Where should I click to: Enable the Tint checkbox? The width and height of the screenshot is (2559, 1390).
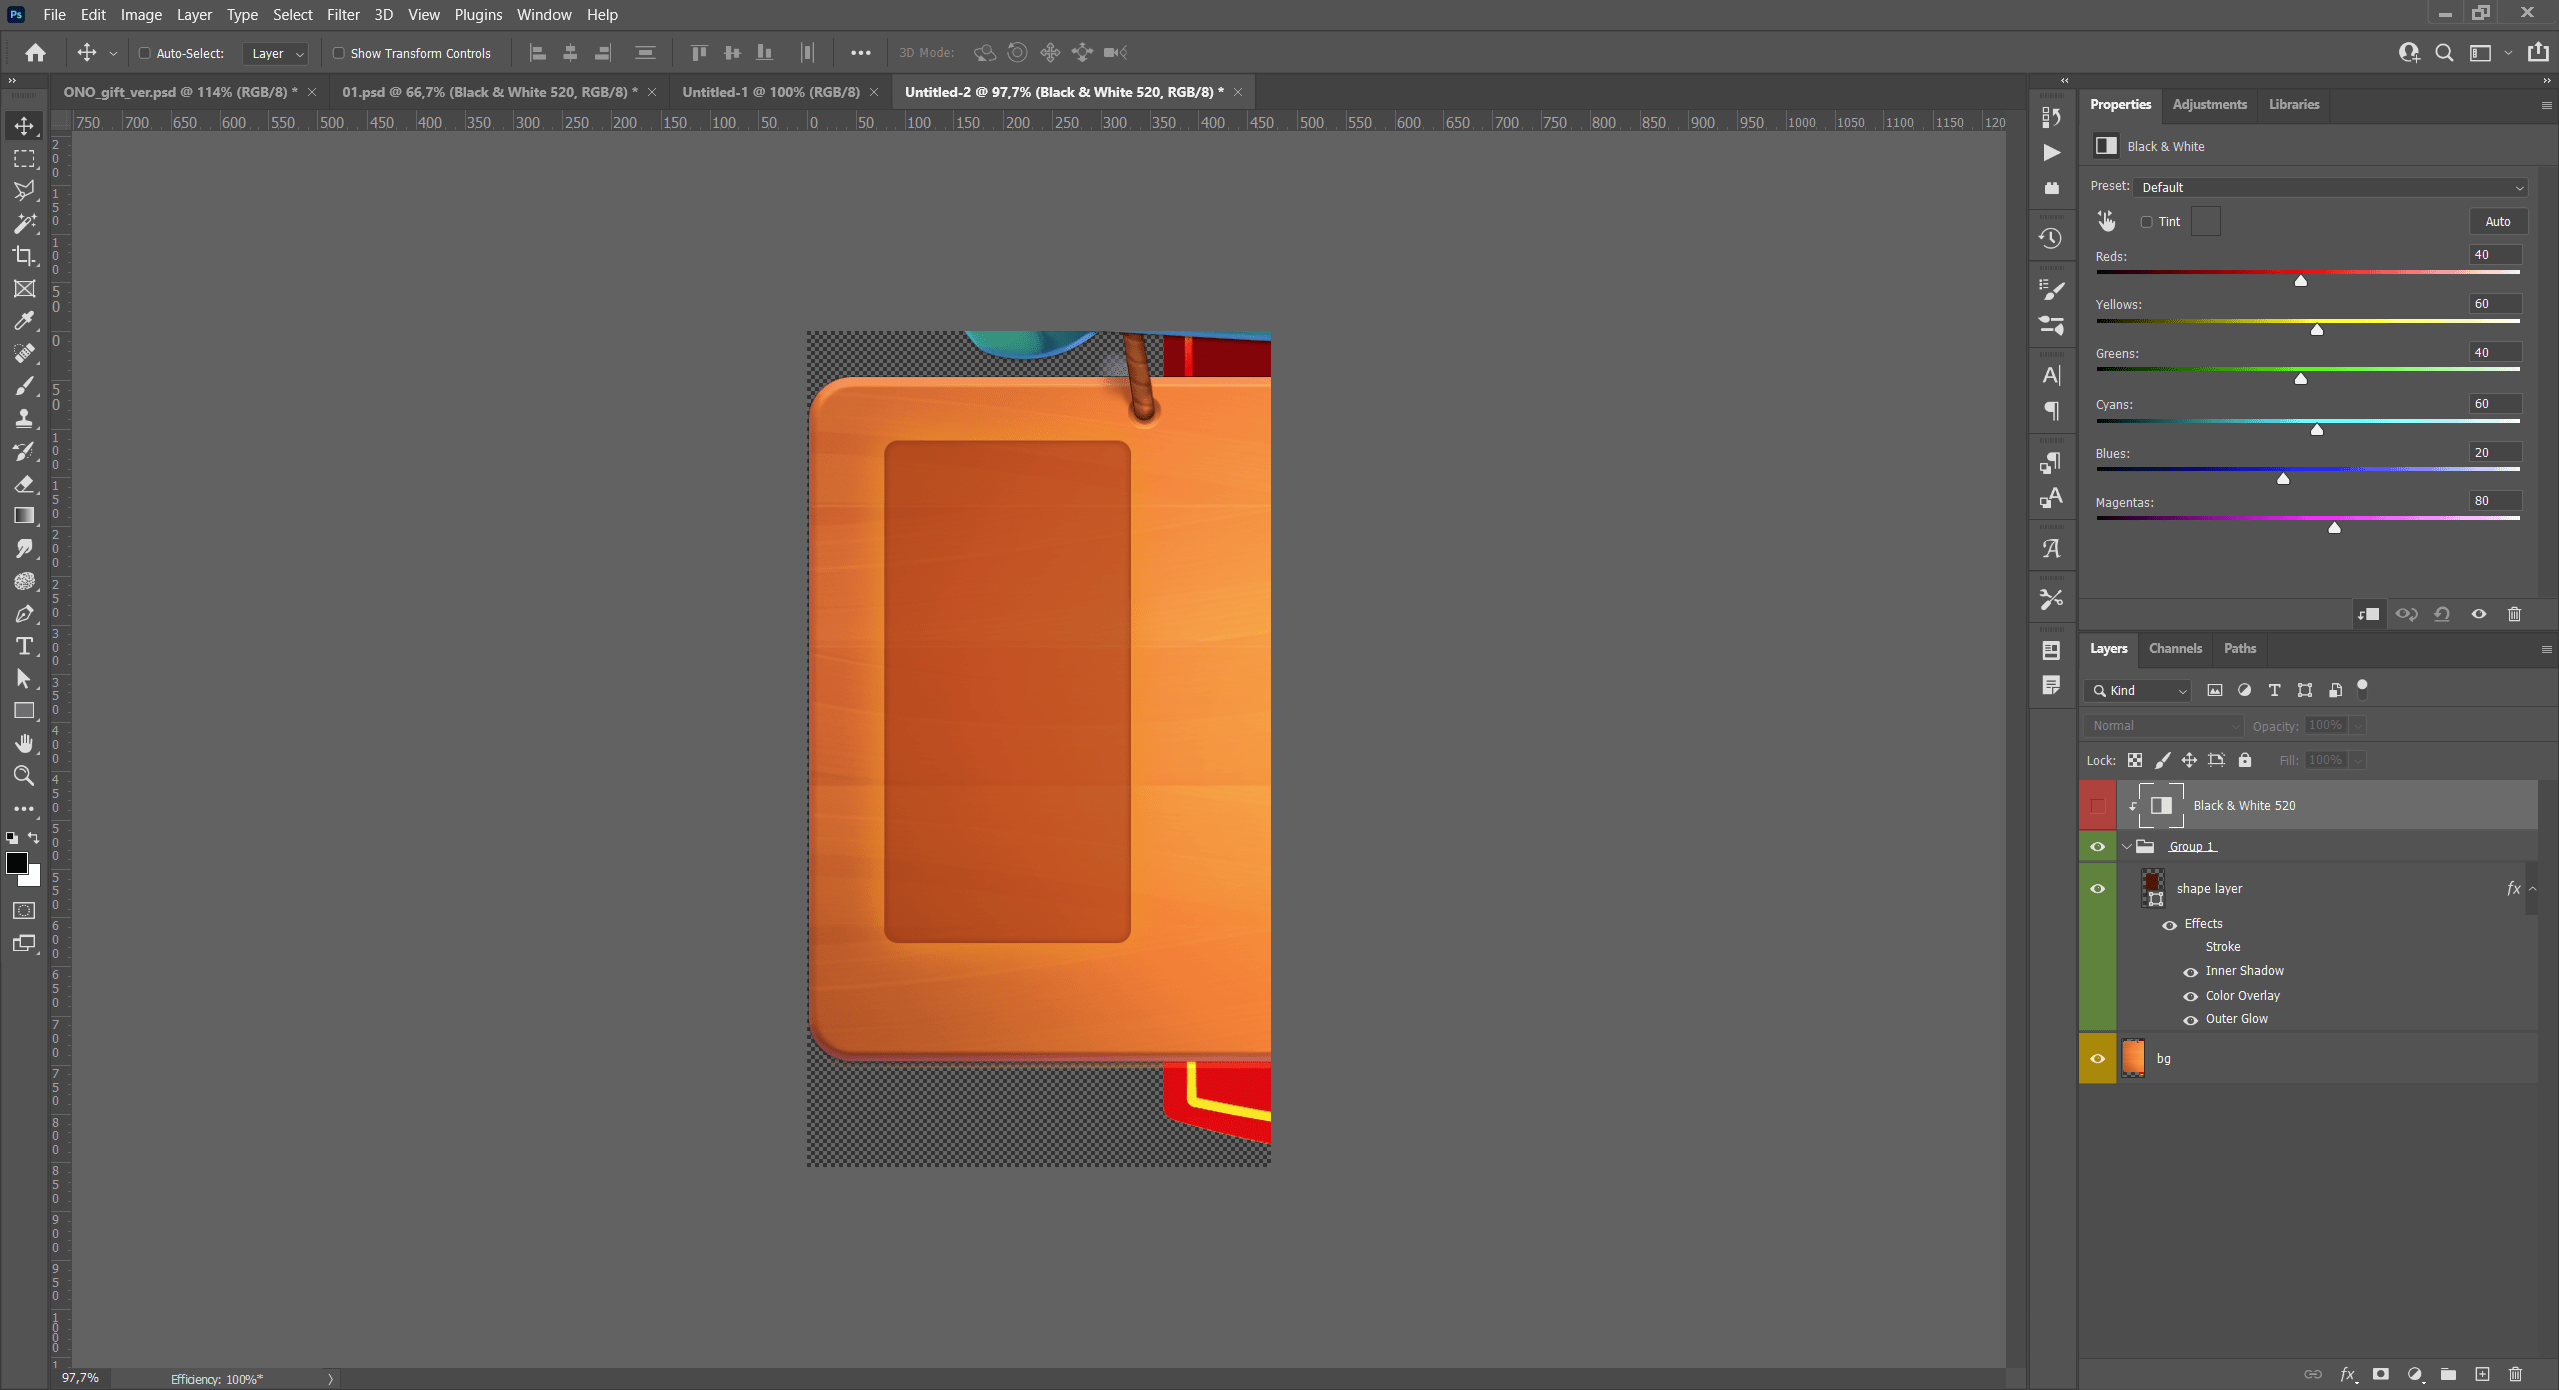(x=2146, y=222)
